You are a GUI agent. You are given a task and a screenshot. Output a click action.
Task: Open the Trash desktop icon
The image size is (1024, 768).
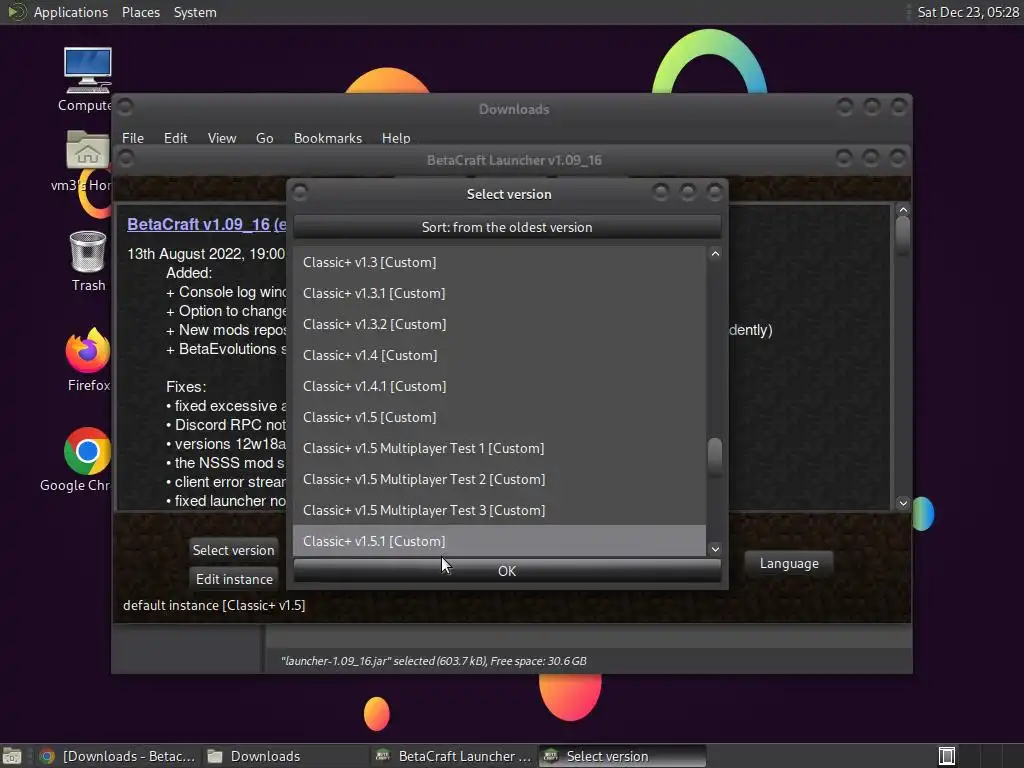[x=88, y=252]
